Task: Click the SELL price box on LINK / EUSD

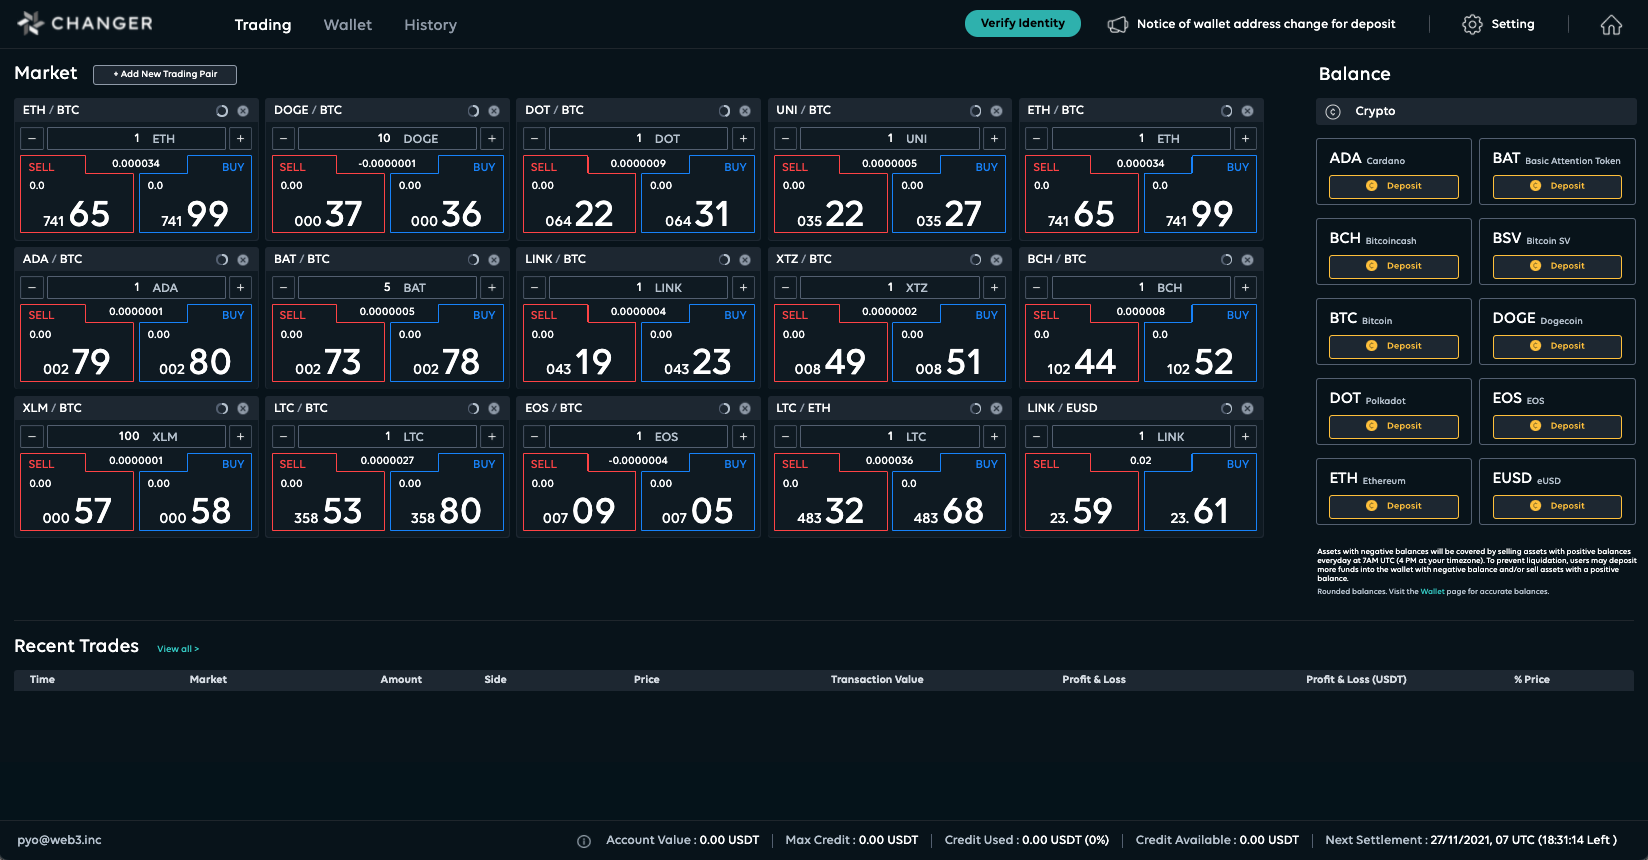Action: [x=1081, y=492]
